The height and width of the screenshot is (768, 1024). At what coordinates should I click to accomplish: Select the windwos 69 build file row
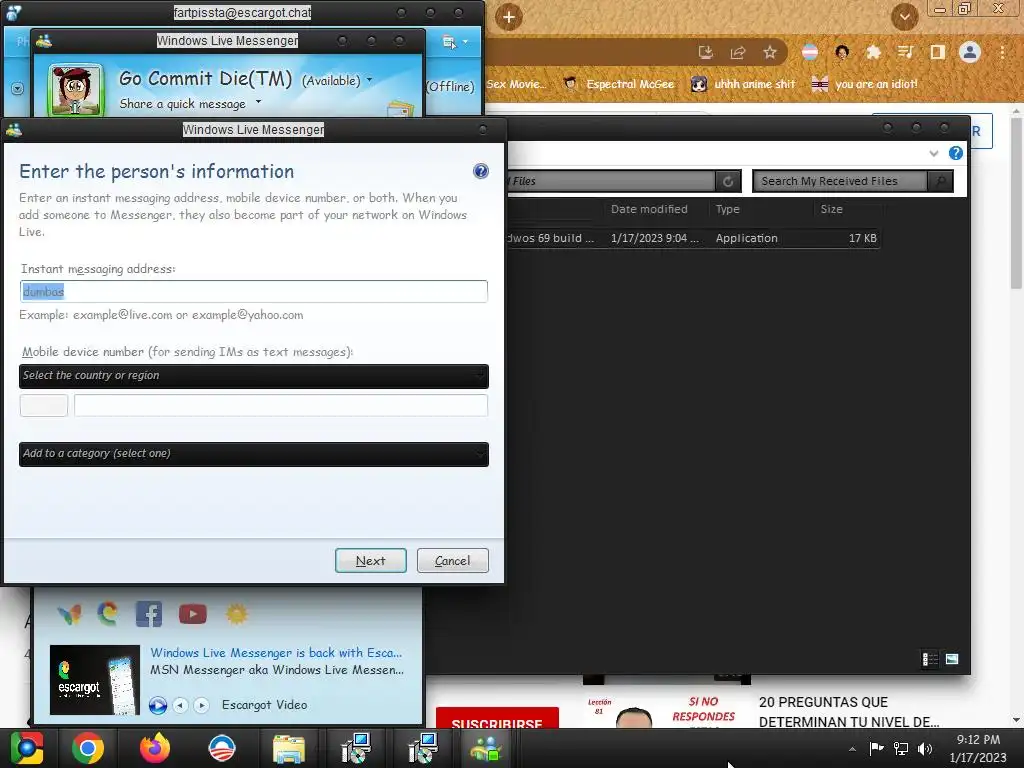pyautogui.click(x=694, y=238)
